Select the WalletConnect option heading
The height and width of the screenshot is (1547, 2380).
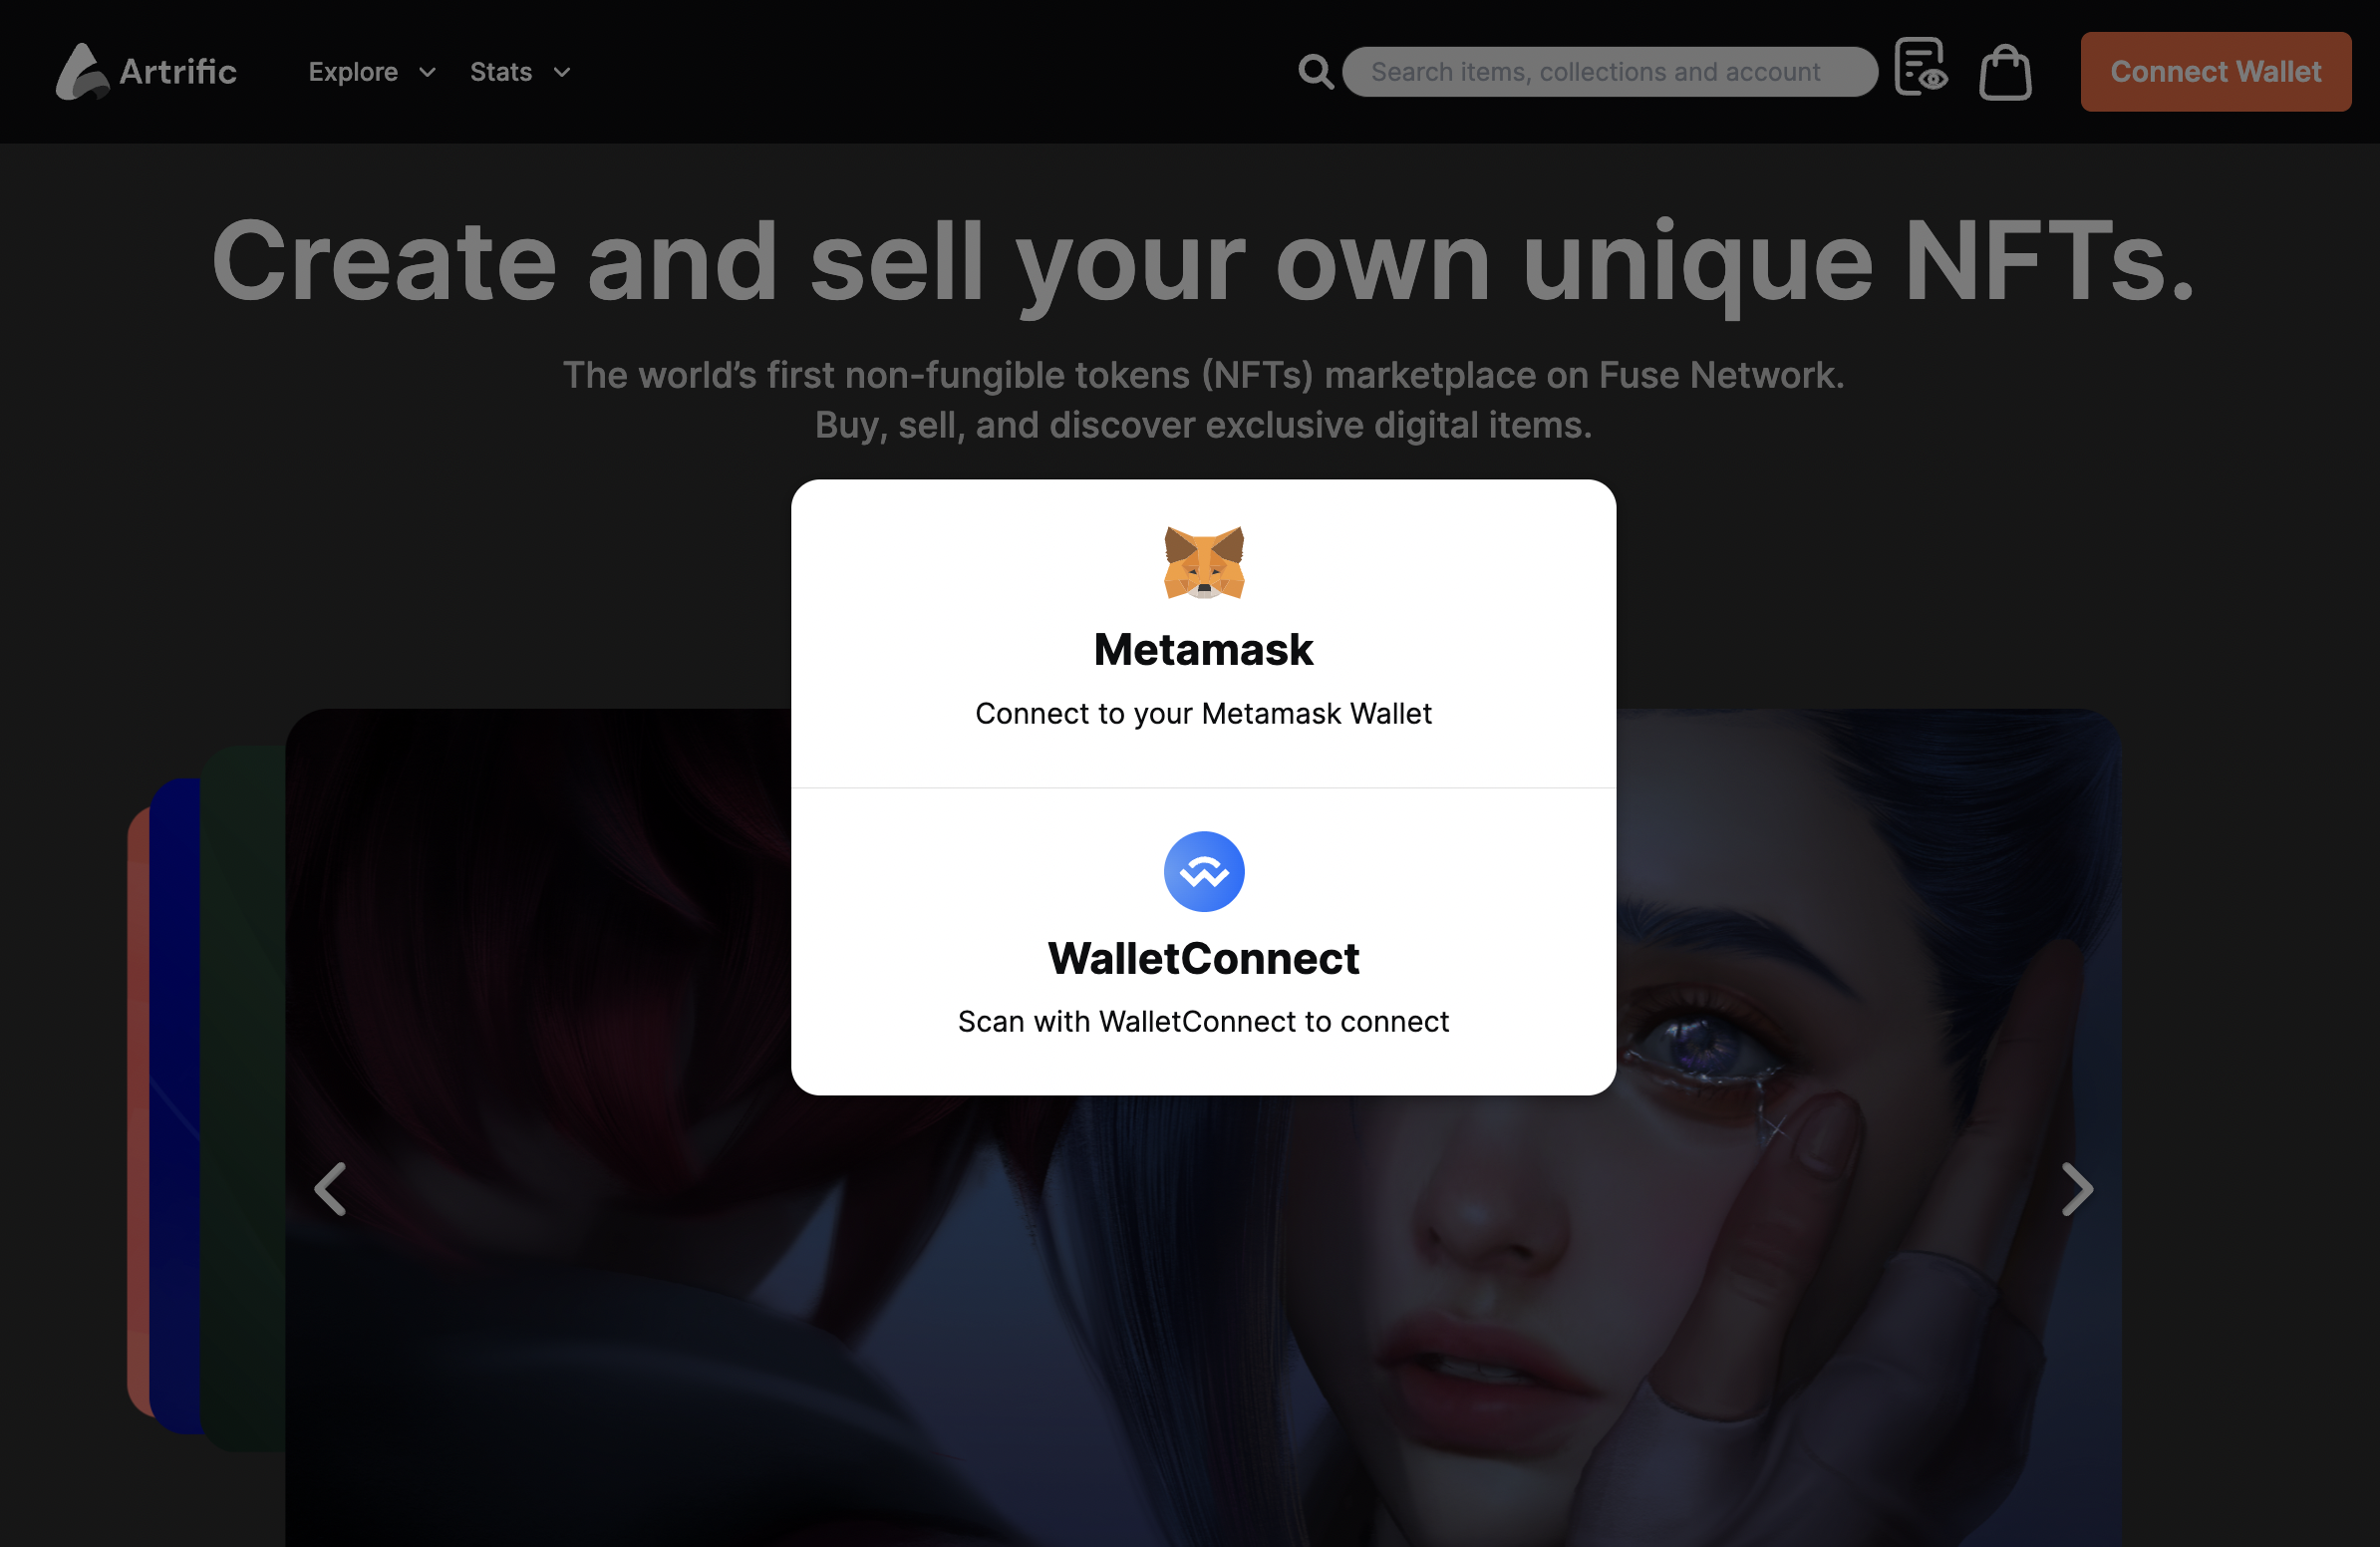(1203, 958)
